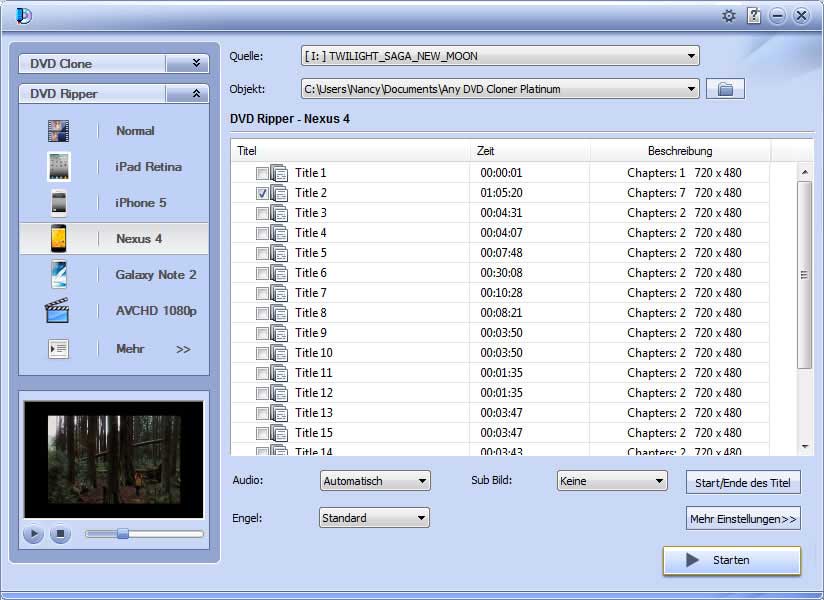Select the Normal filmstrip icon
824x600 pixels.
[58, 131]
